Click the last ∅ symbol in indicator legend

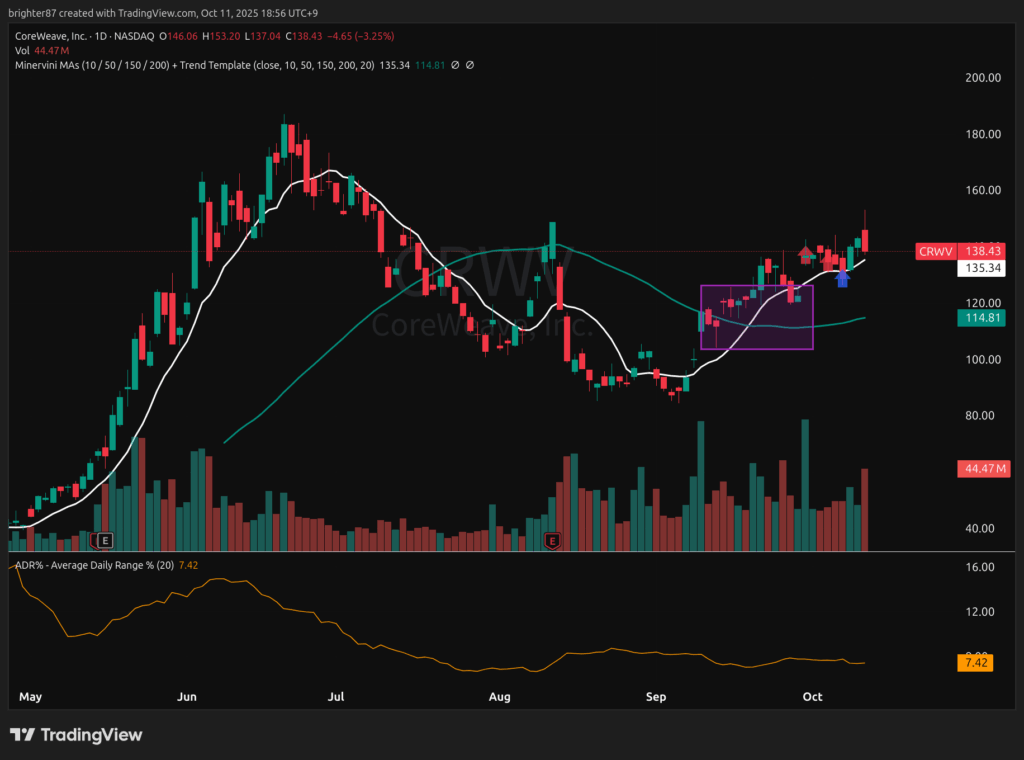click(470, 65)
